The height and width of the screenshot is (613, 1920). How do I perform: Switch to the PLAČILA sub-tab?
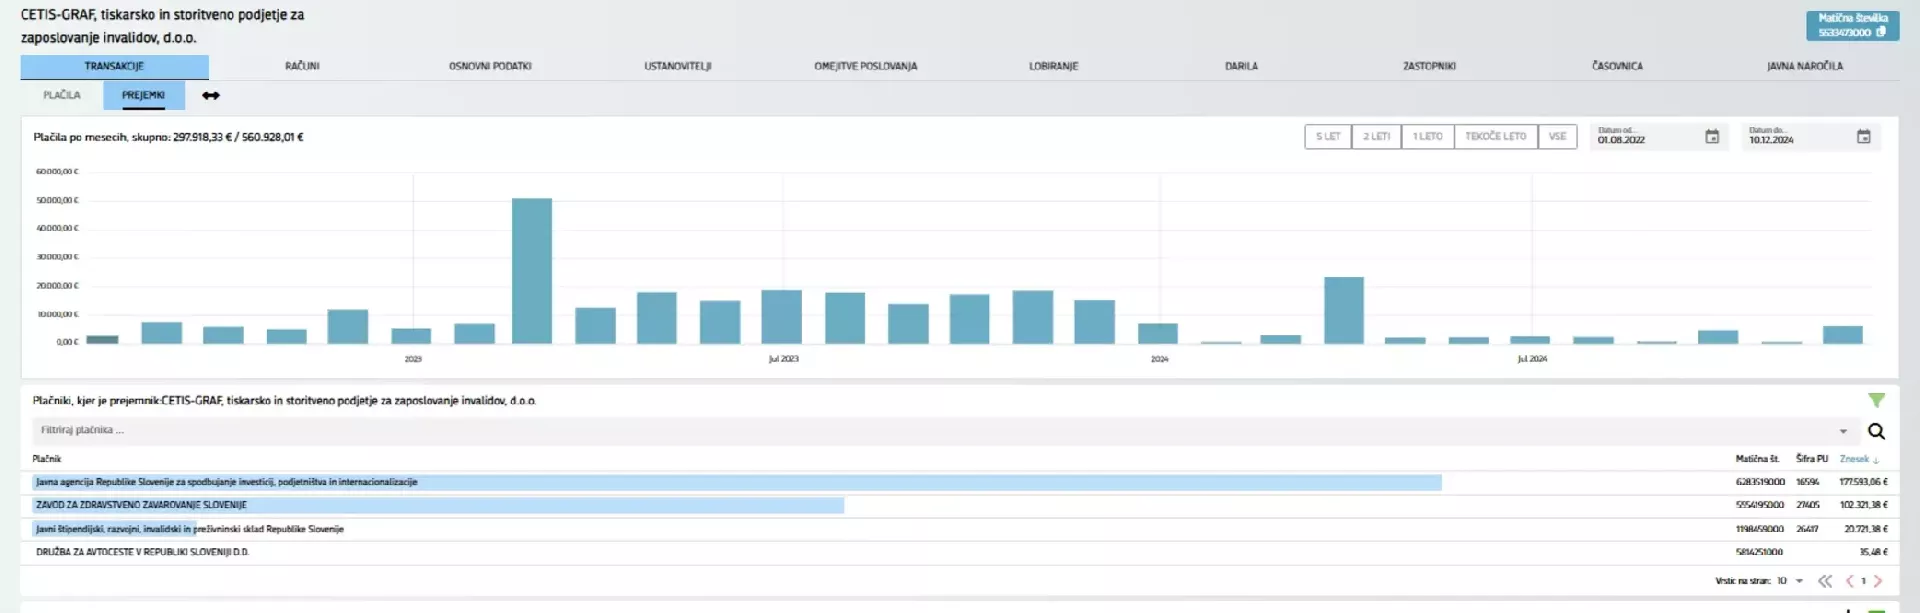pos(62,95)
